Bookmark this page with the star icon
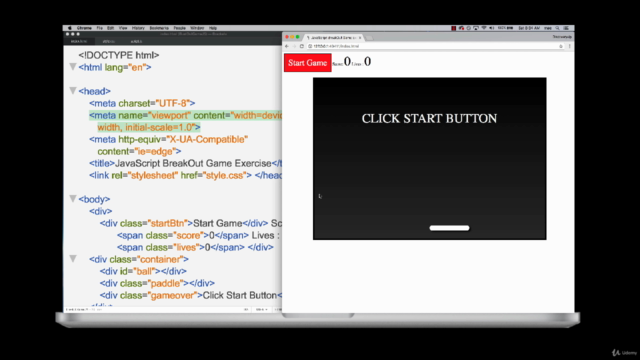640x360 pixels. (x=561, y=46)
